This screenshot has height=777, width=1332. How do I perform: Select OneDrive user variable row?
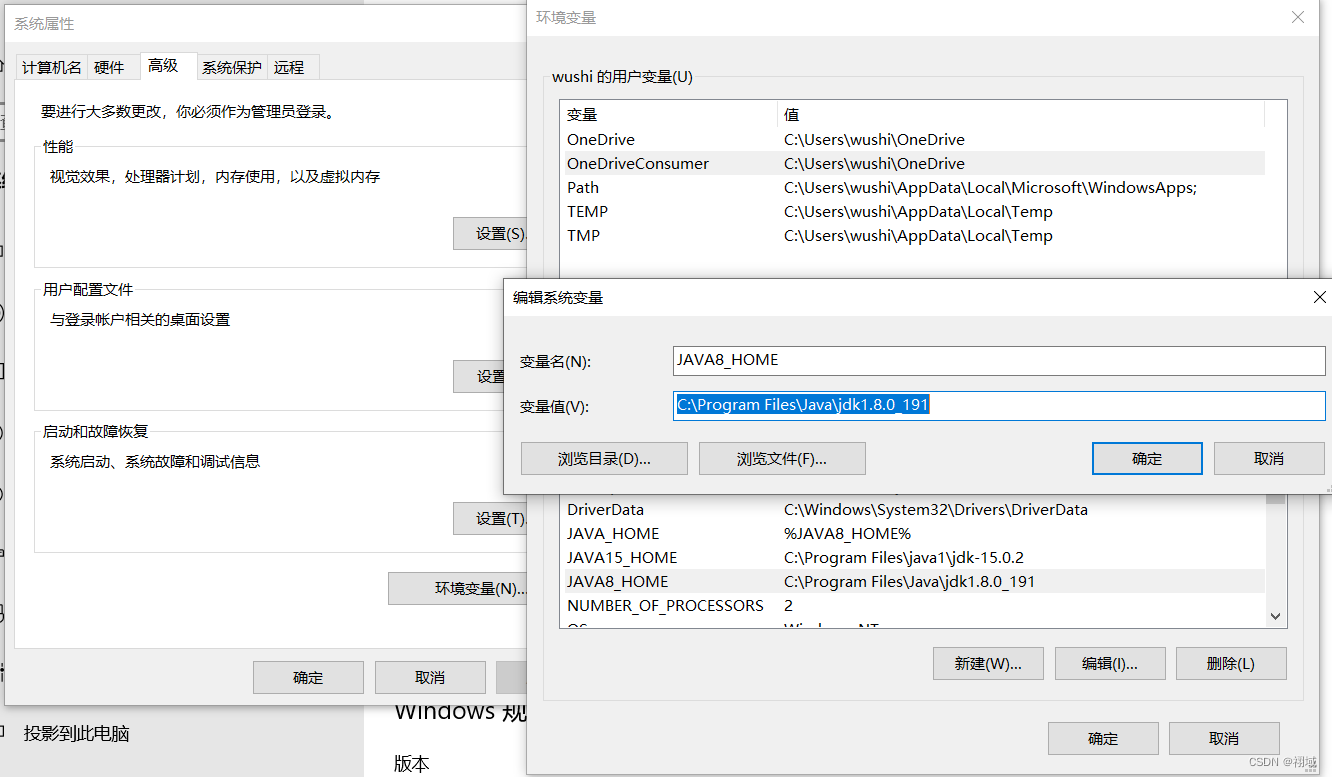912,140
